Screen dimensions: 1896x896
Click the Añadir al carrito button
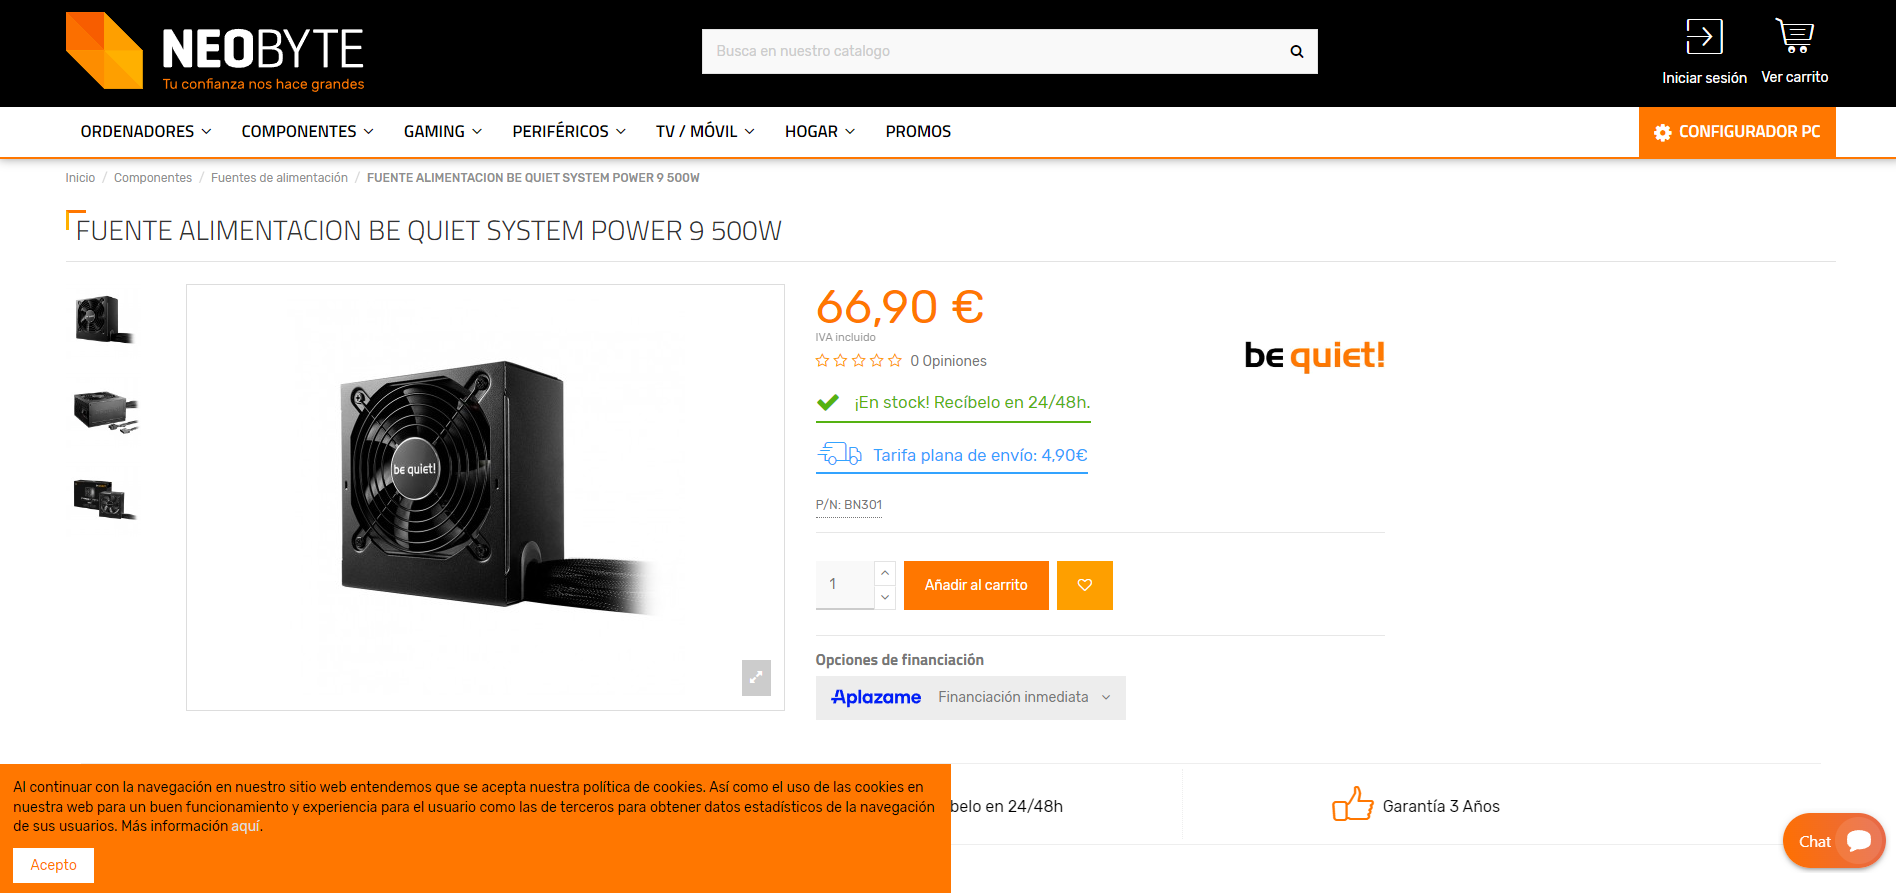pos(976,585)
